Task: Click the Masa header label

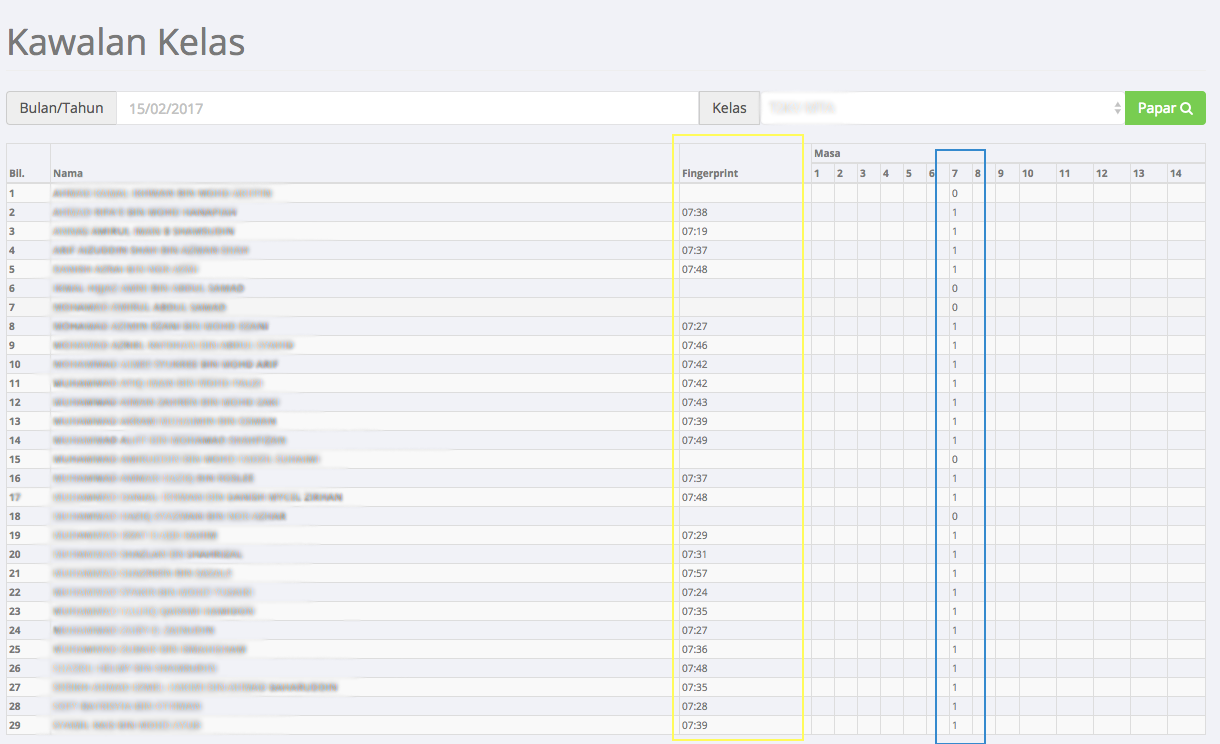Action: click(x=827, y=154)
